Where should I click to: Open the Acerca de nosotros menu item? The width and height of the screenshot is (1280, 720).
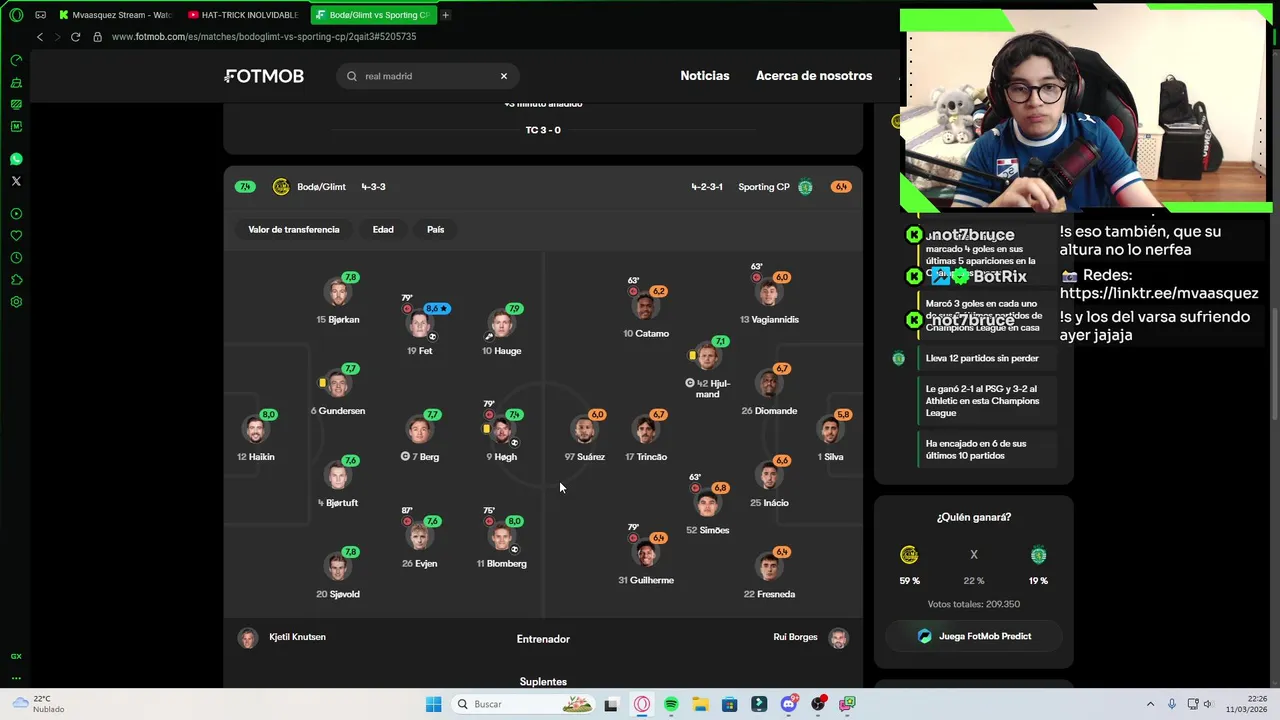pos(814,76)
